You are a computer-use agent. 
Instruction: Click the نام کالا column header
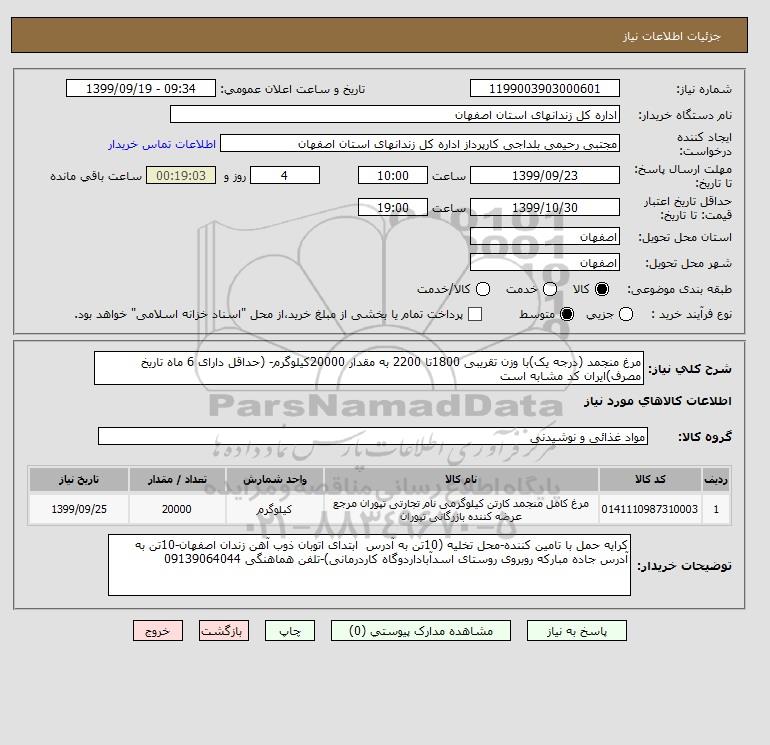pos(461,479)
